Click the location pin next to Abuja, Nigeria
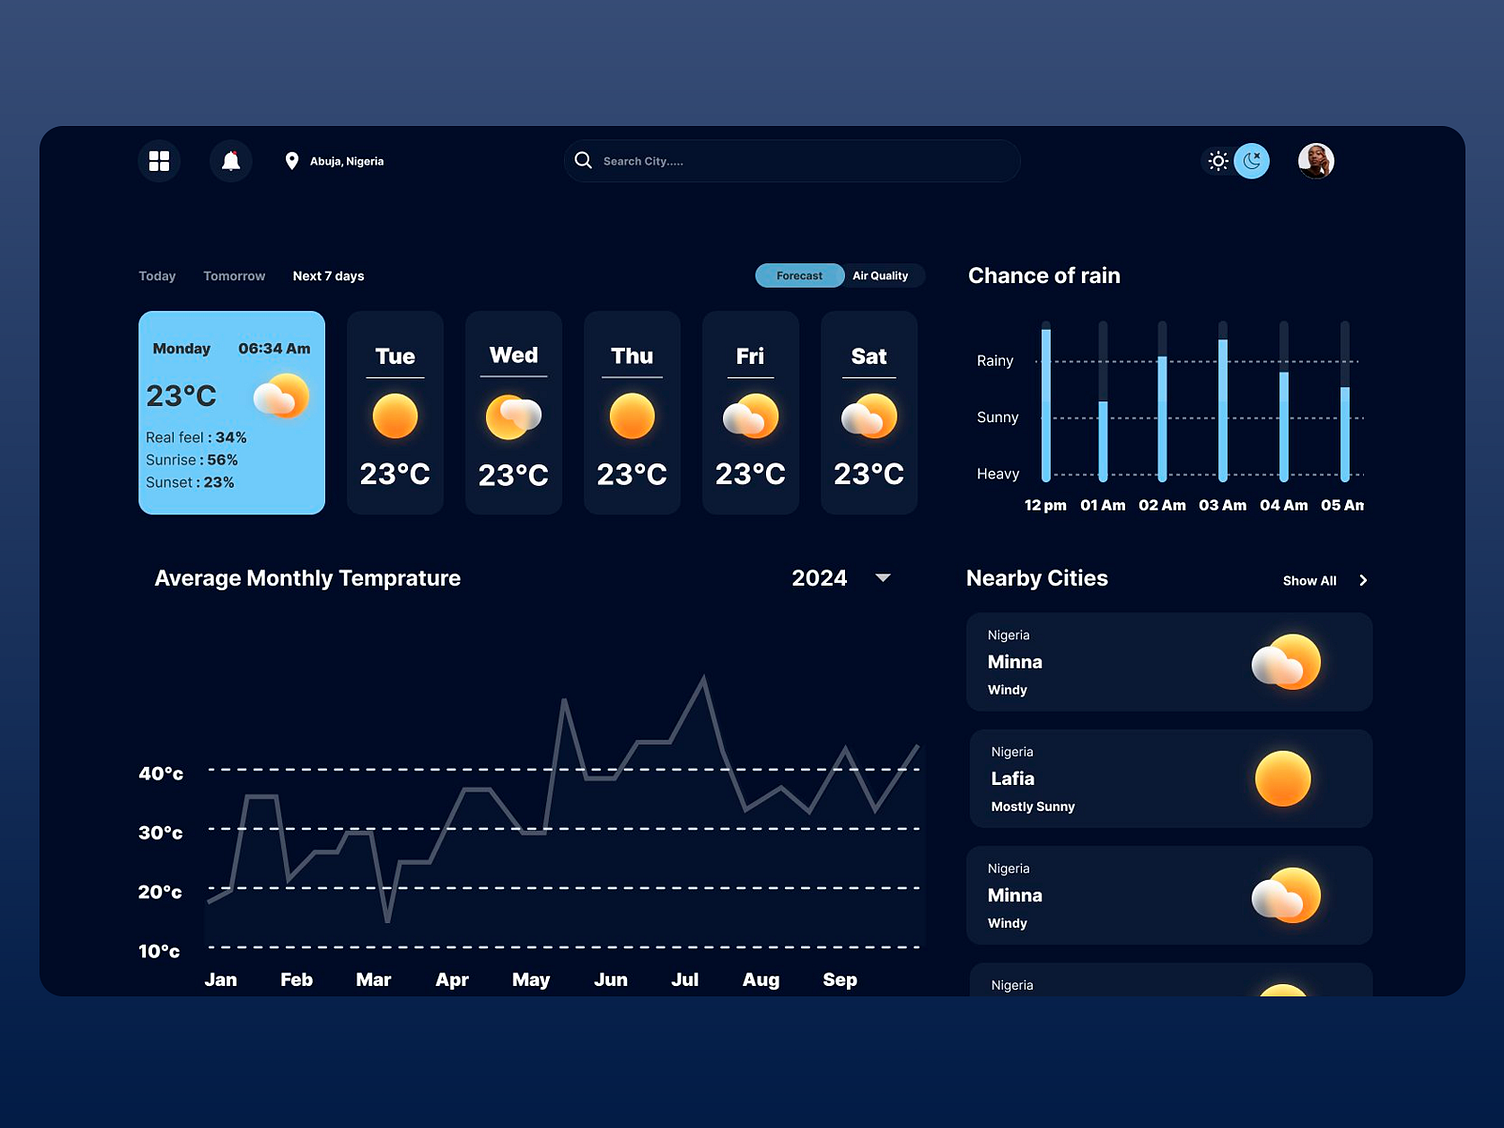Screen dimensions: 1504x1128 [291, 160]
